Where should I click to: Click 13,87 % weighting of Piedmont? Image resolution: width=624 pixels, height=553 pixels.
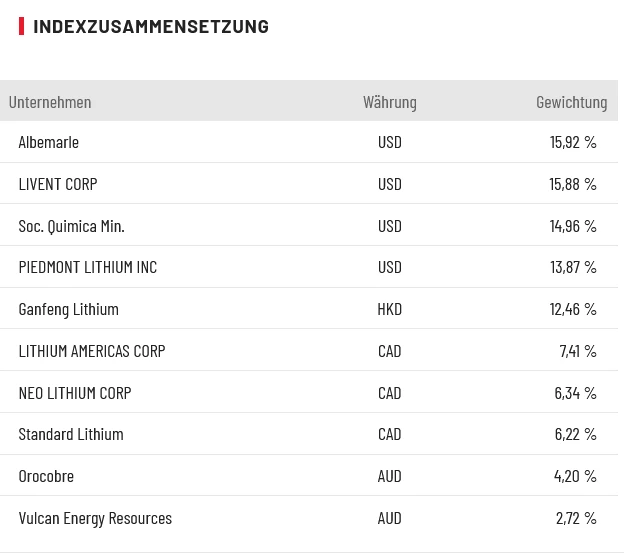click(x=572, y=267)
